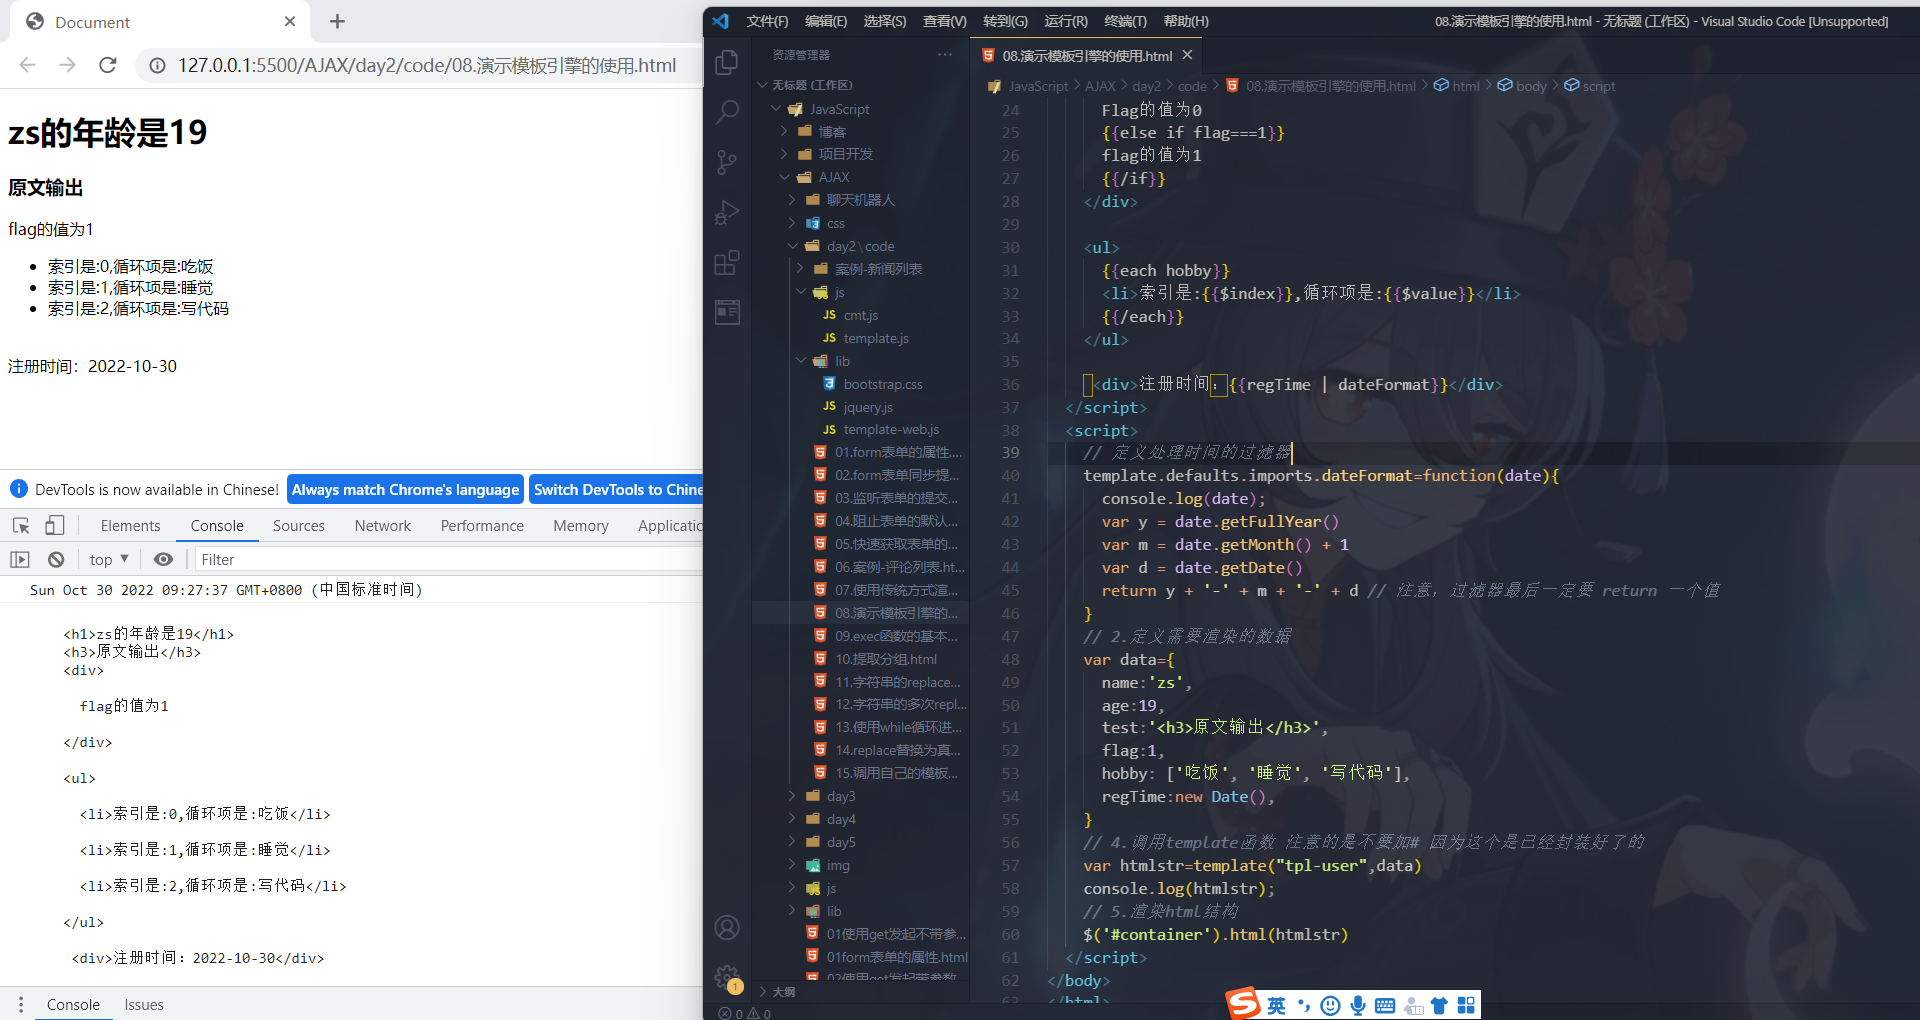Open 文件(F) menu in VS Code

(x=767, y=21)
